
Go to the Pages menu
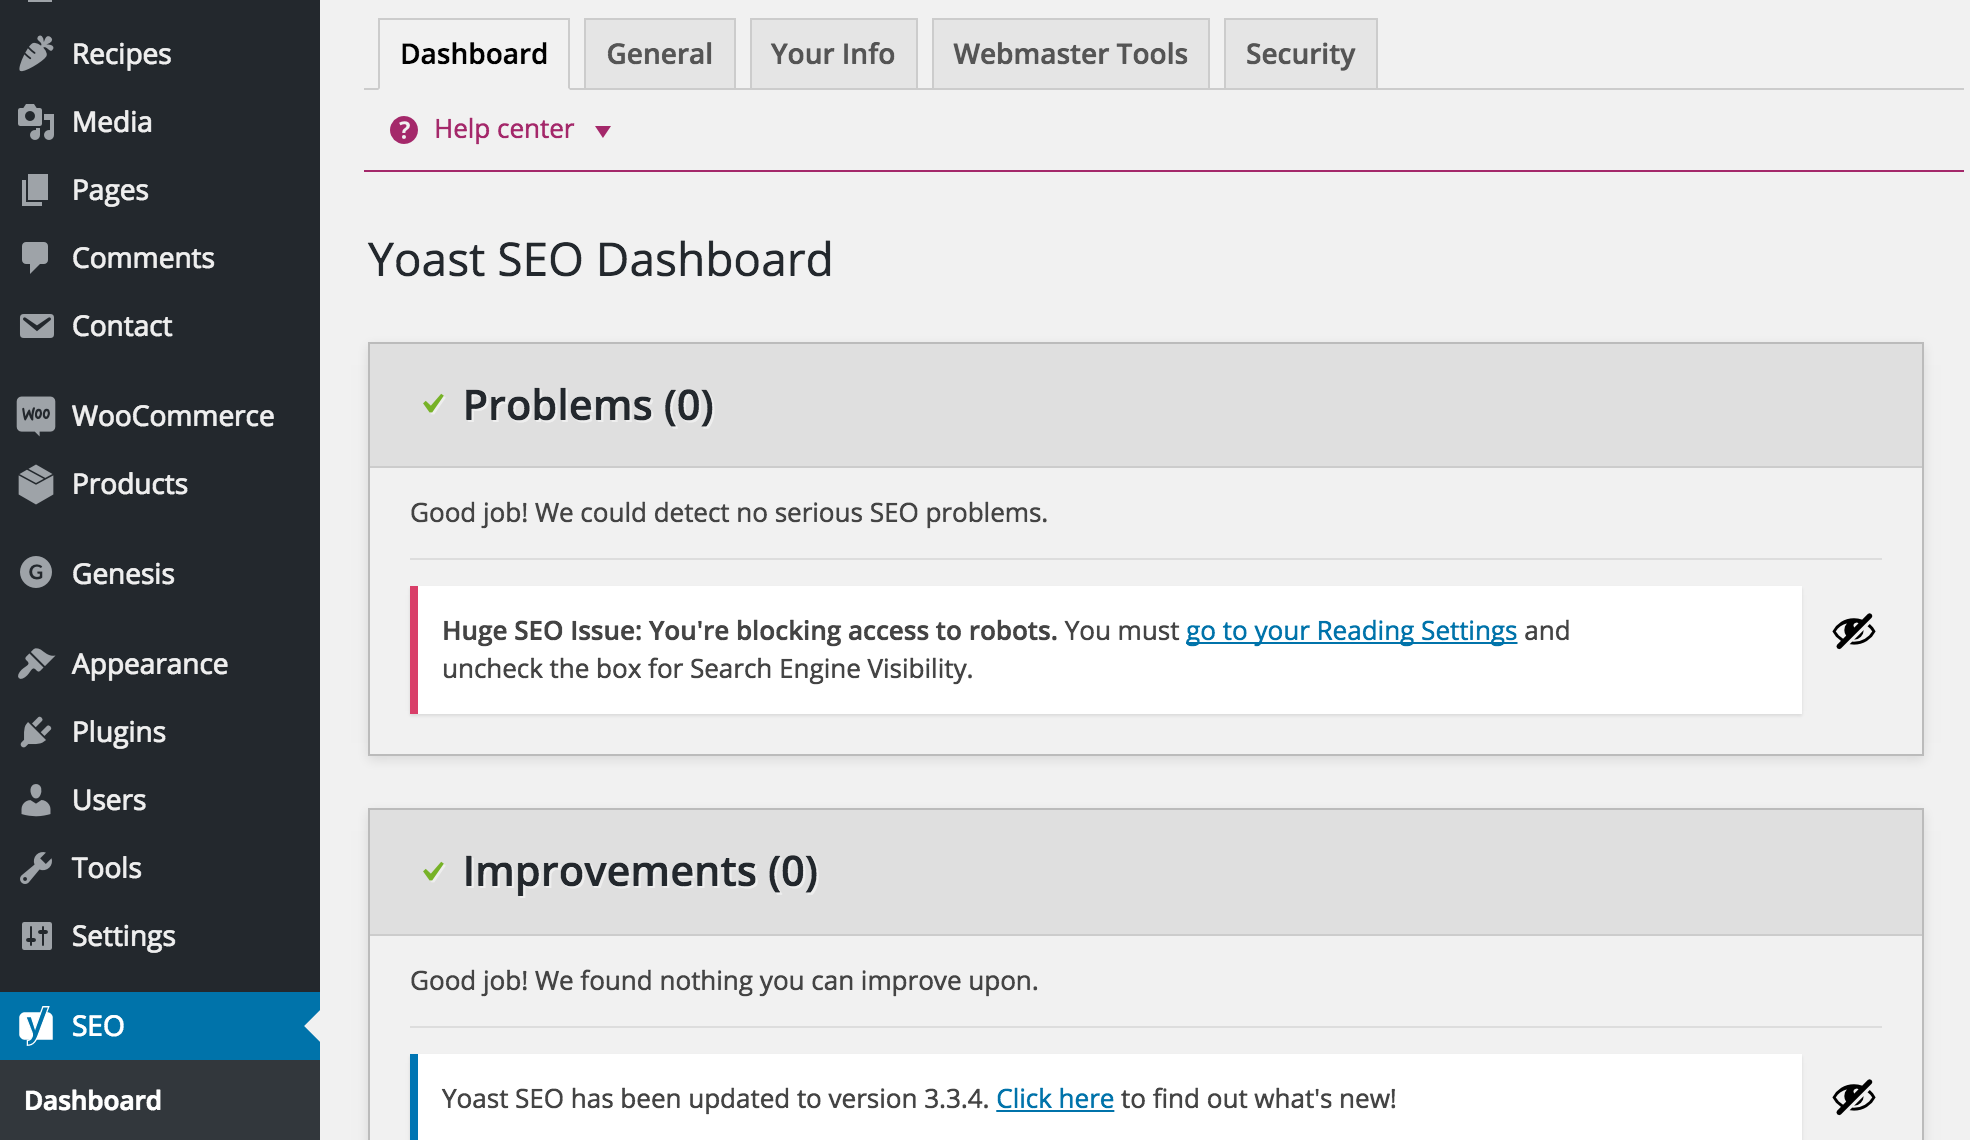pyautogui.click(x=160, y=190)
